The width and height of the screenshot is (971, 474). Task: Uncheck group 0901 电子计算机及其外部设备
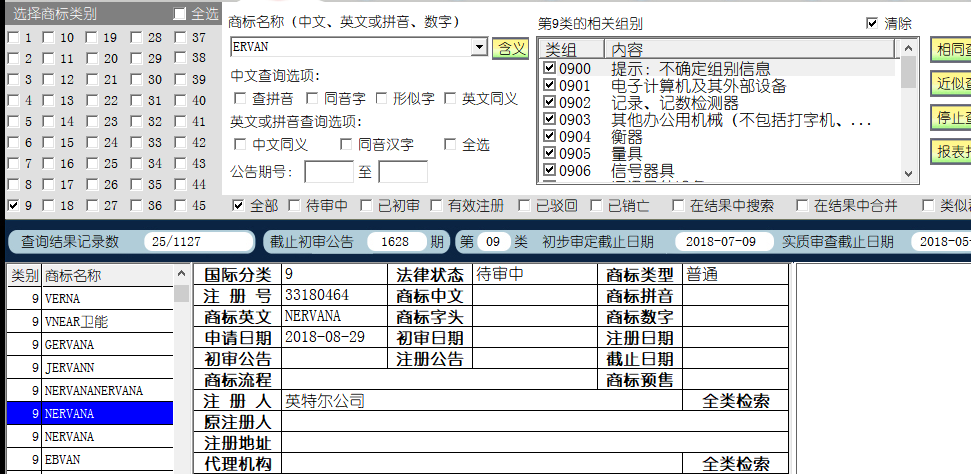[x=549, y=85]
